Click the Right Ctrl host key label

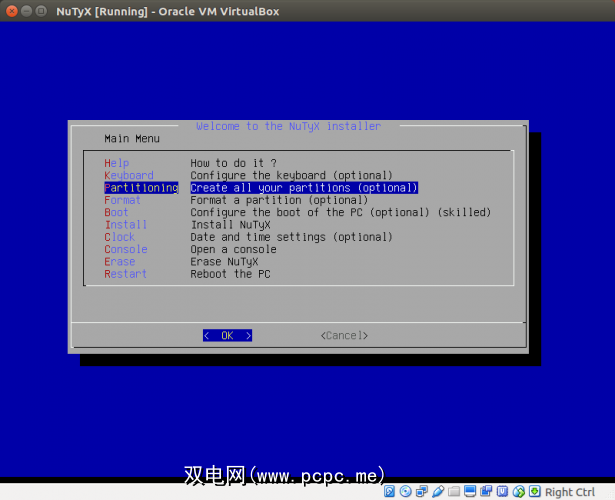point(570,491)
